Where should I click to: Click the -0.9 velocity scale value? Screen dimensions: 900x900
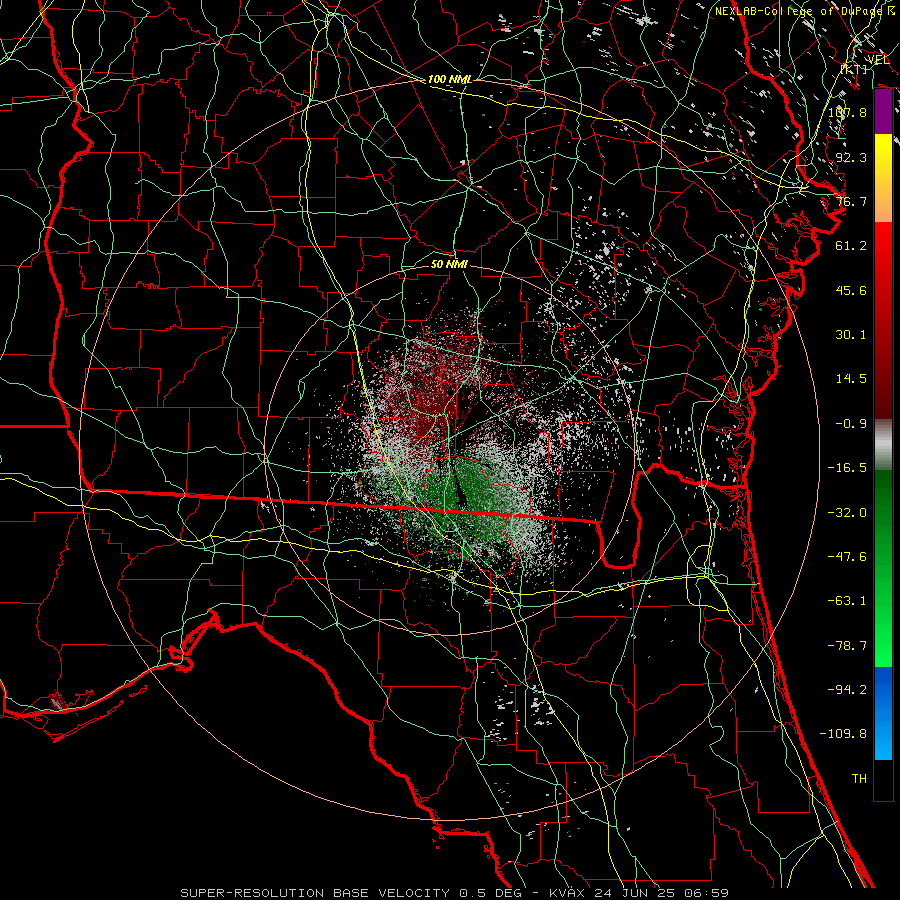click(x=851, y=424)
